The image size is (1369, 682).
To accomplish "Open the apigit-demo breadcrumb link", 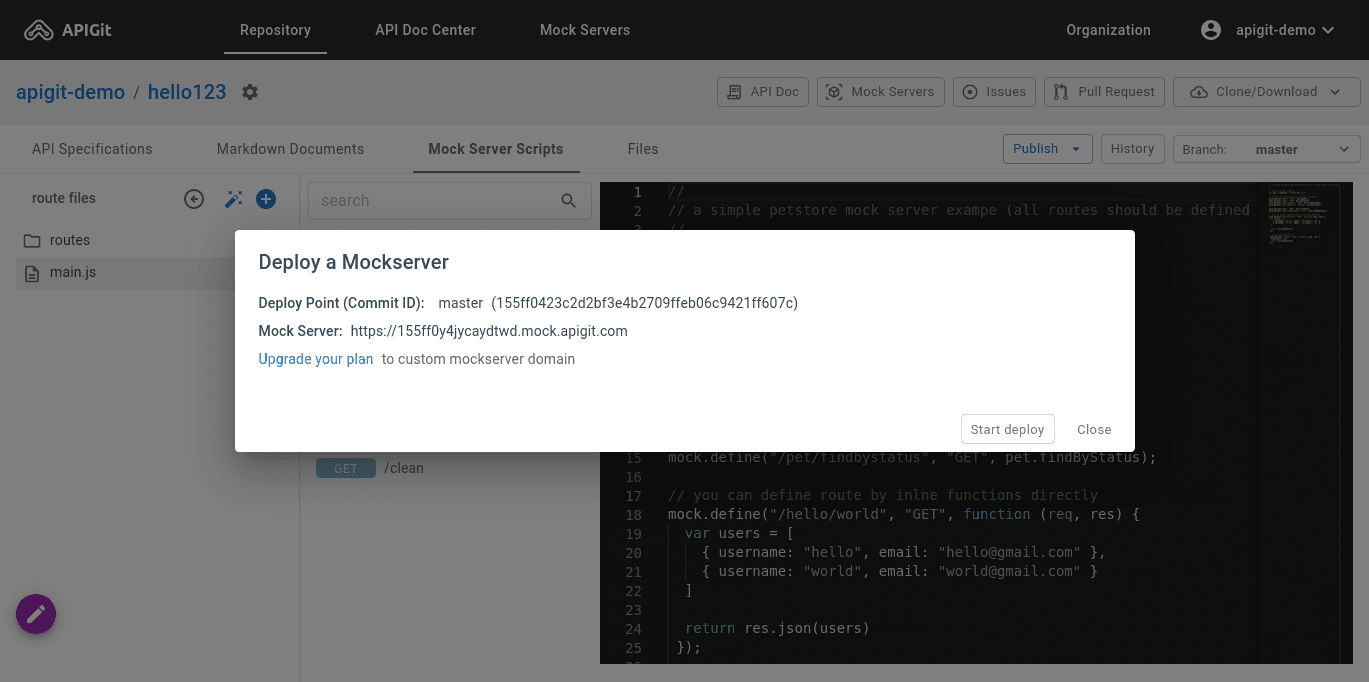I will coord(70,92).
